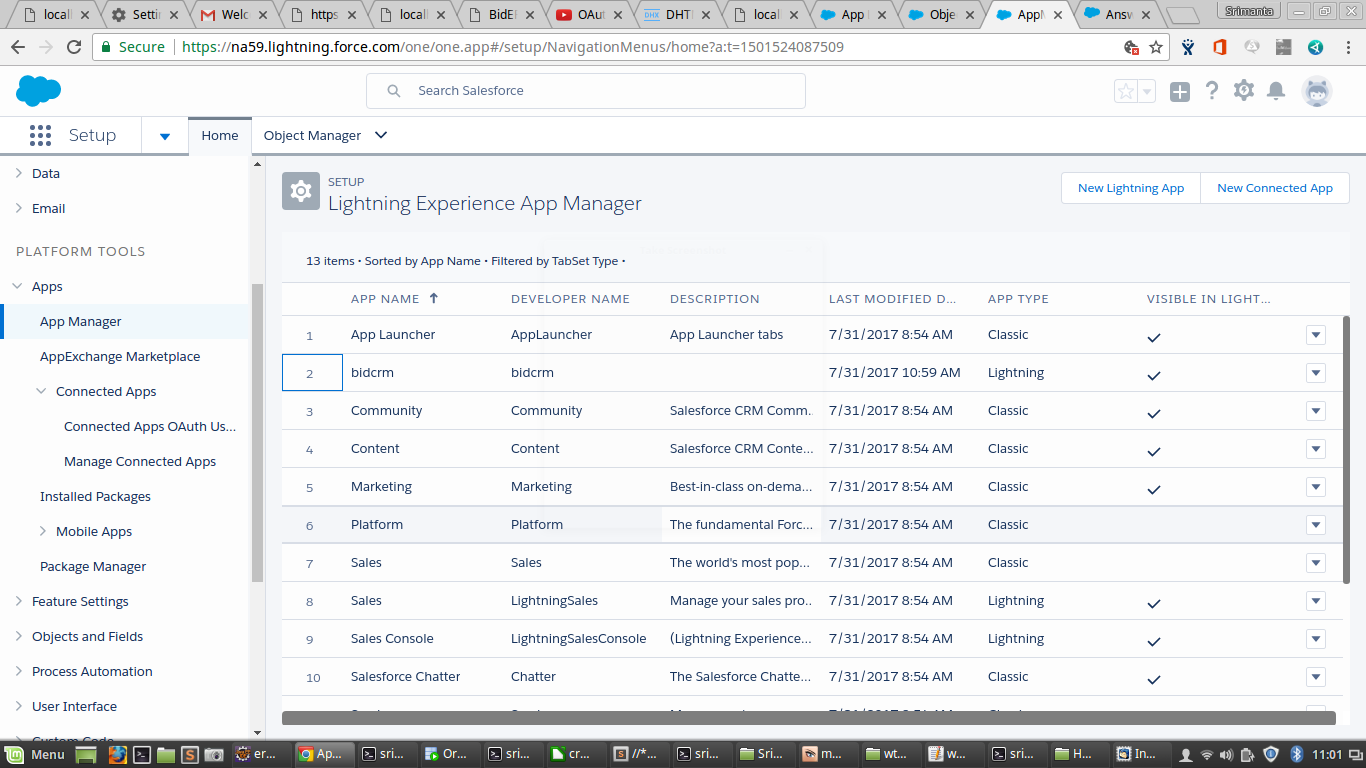Open row actions for Salesforce Chatter
The image size is (1366, 768).
click(x=1316, y=677)
